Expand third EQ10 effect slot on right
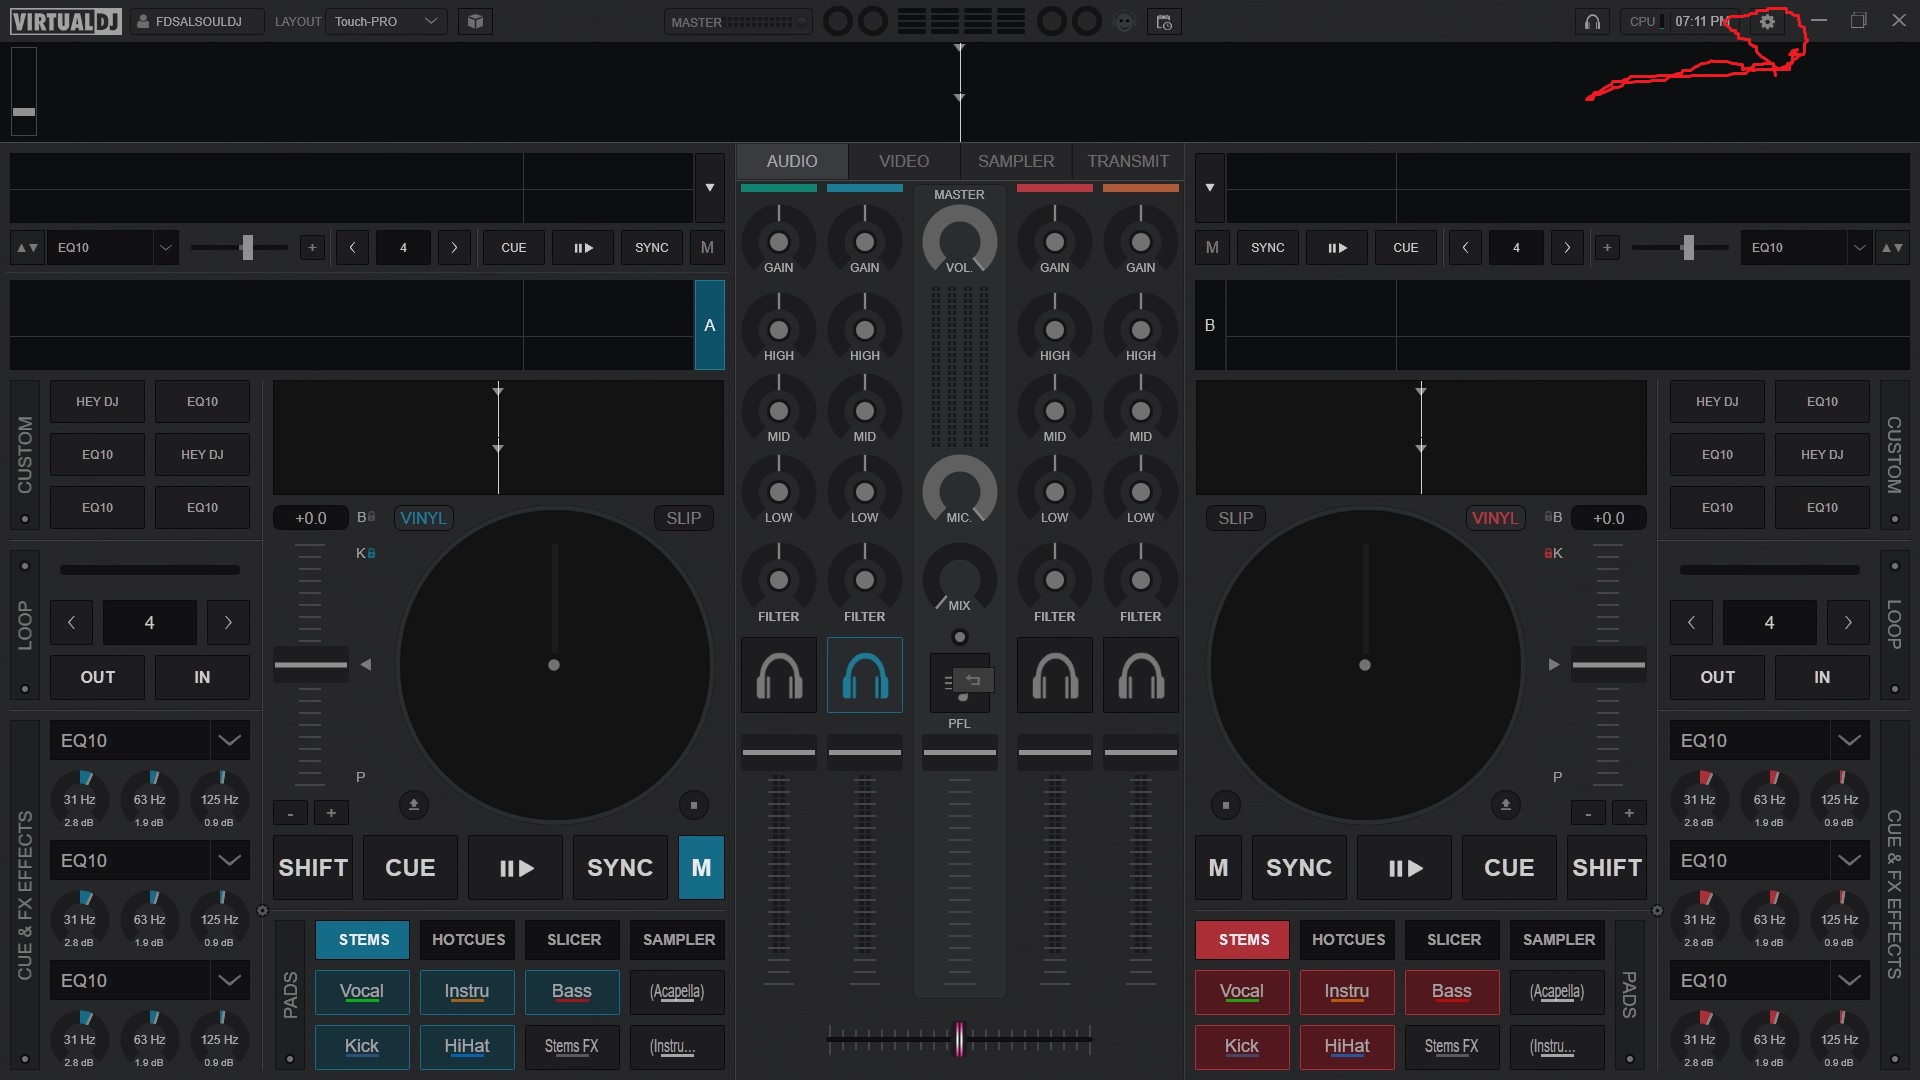Viewport: 1920px width, 1080px height. click(1849, 980)
